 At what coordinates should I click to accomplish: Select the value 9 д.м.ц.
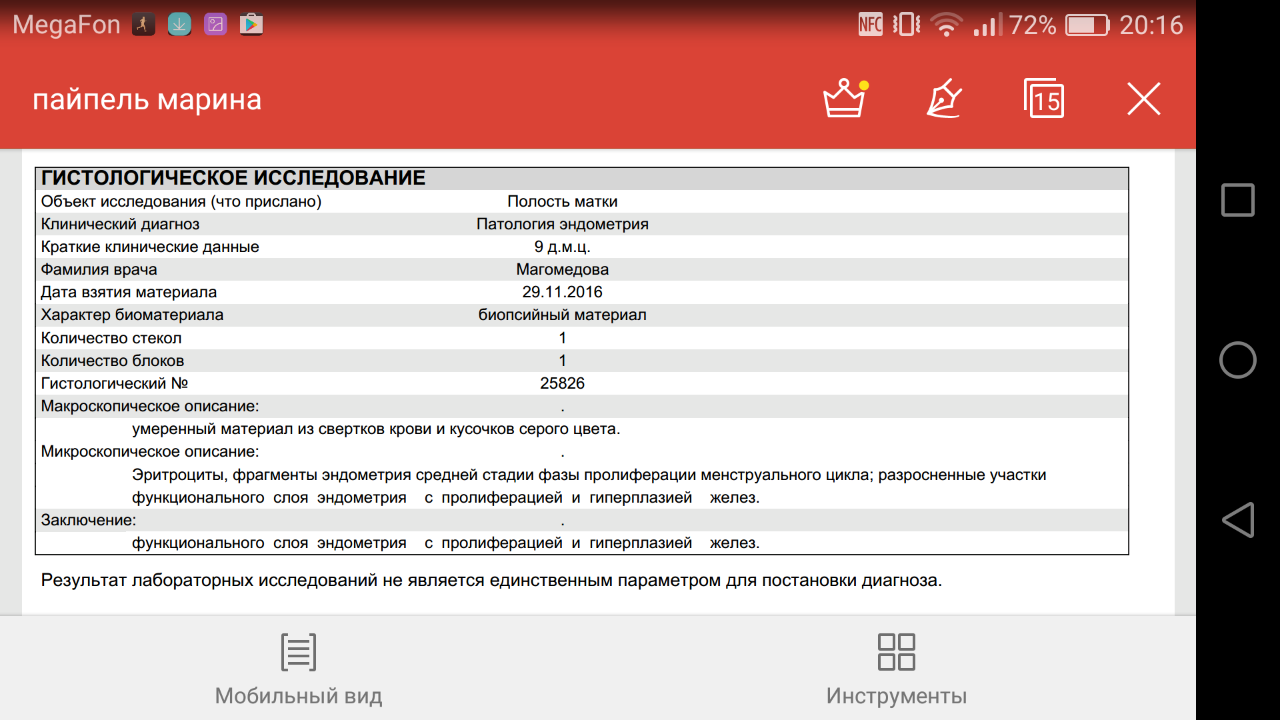[x=562, y=247]
